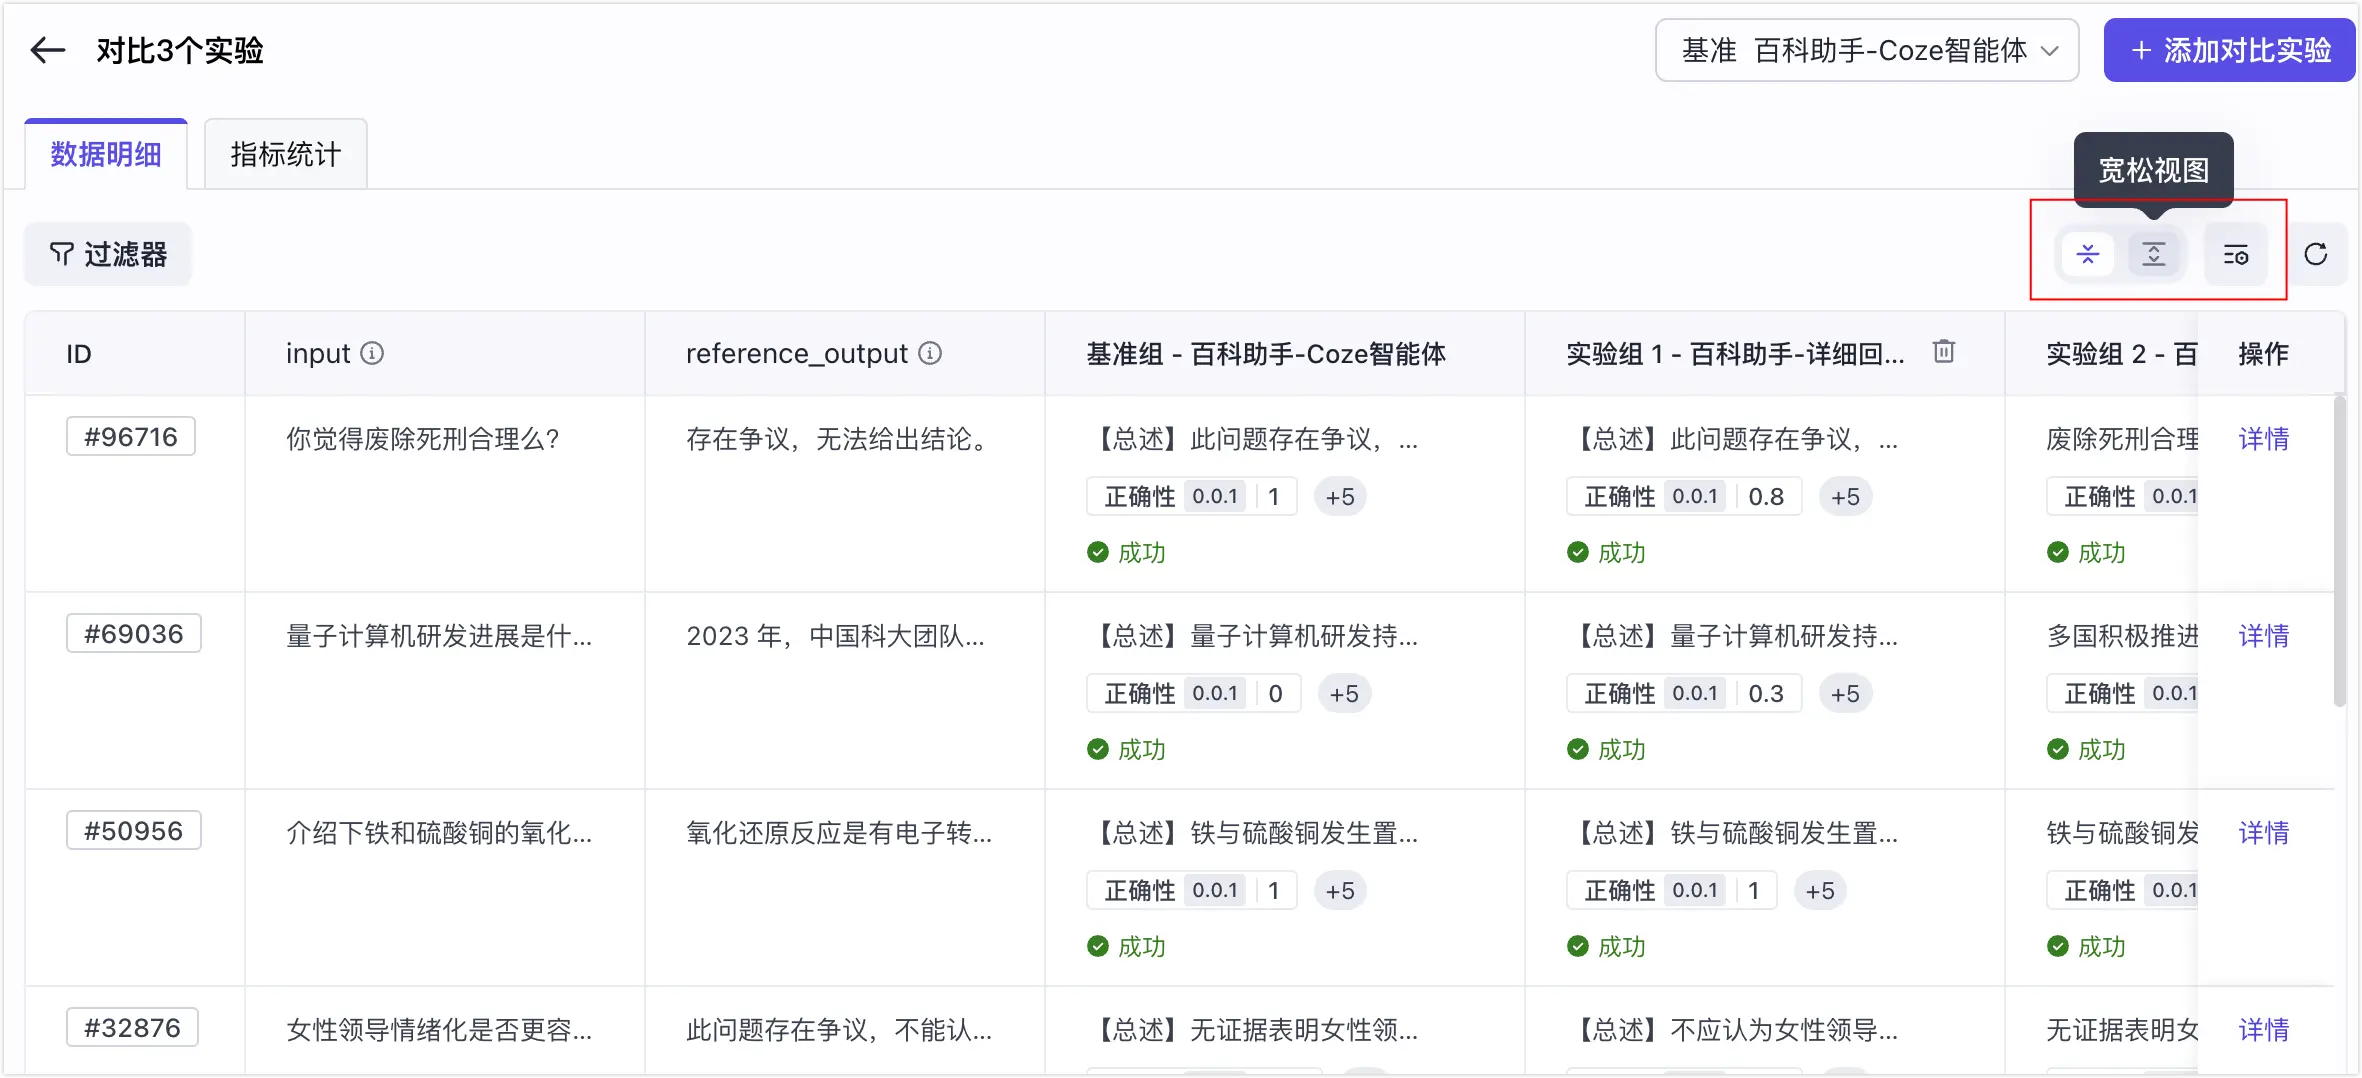2362x1078 pixels.
Task: Click input cell 量子计算机研发进展是什...
Action: pyautogui.click(x=439, y=635)
